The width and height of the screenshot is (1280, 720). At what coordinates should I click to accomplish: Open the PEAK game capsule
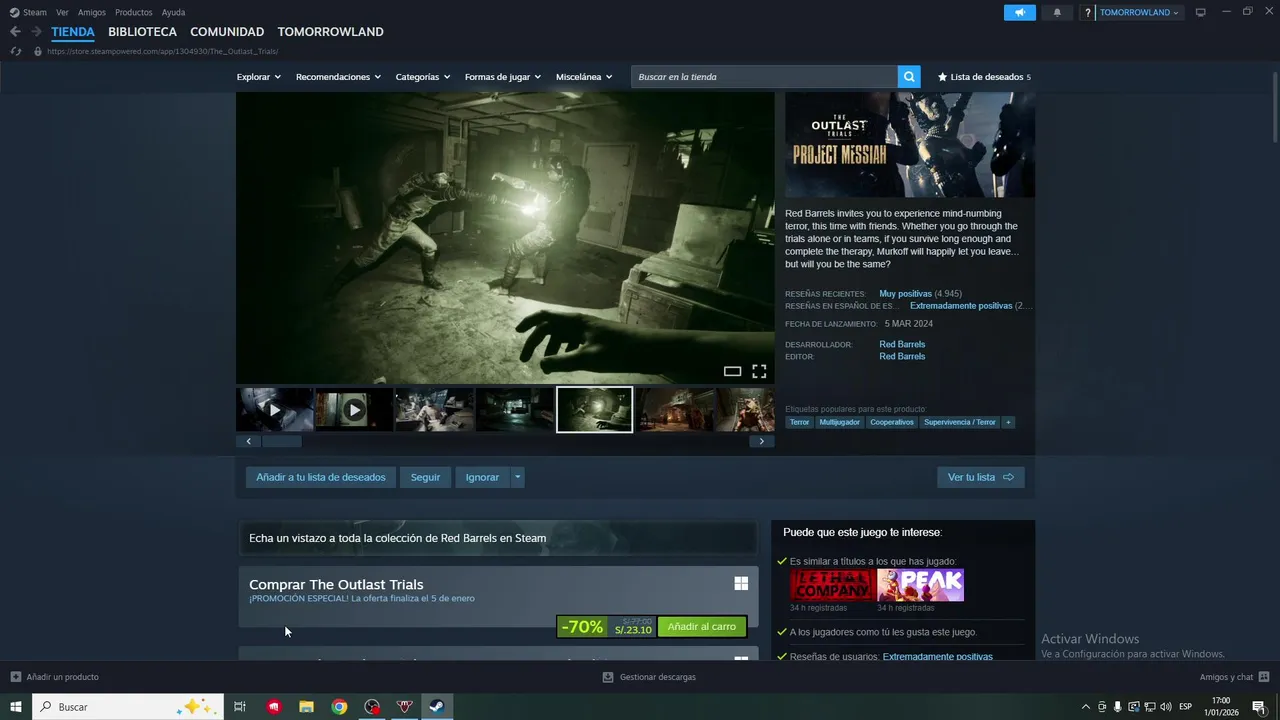click(x=921, y=585)
